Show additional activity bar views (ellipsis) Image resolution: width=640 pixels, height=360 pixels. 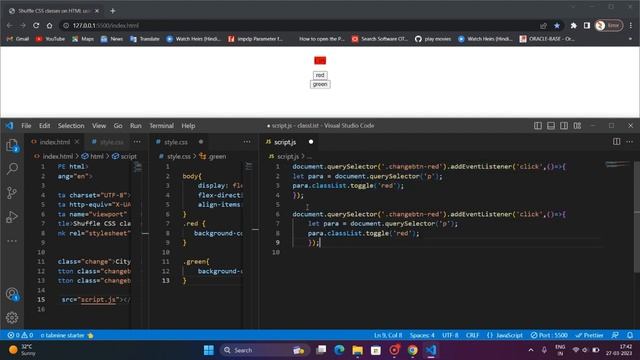pyautogui.click(x=12, y=241)
